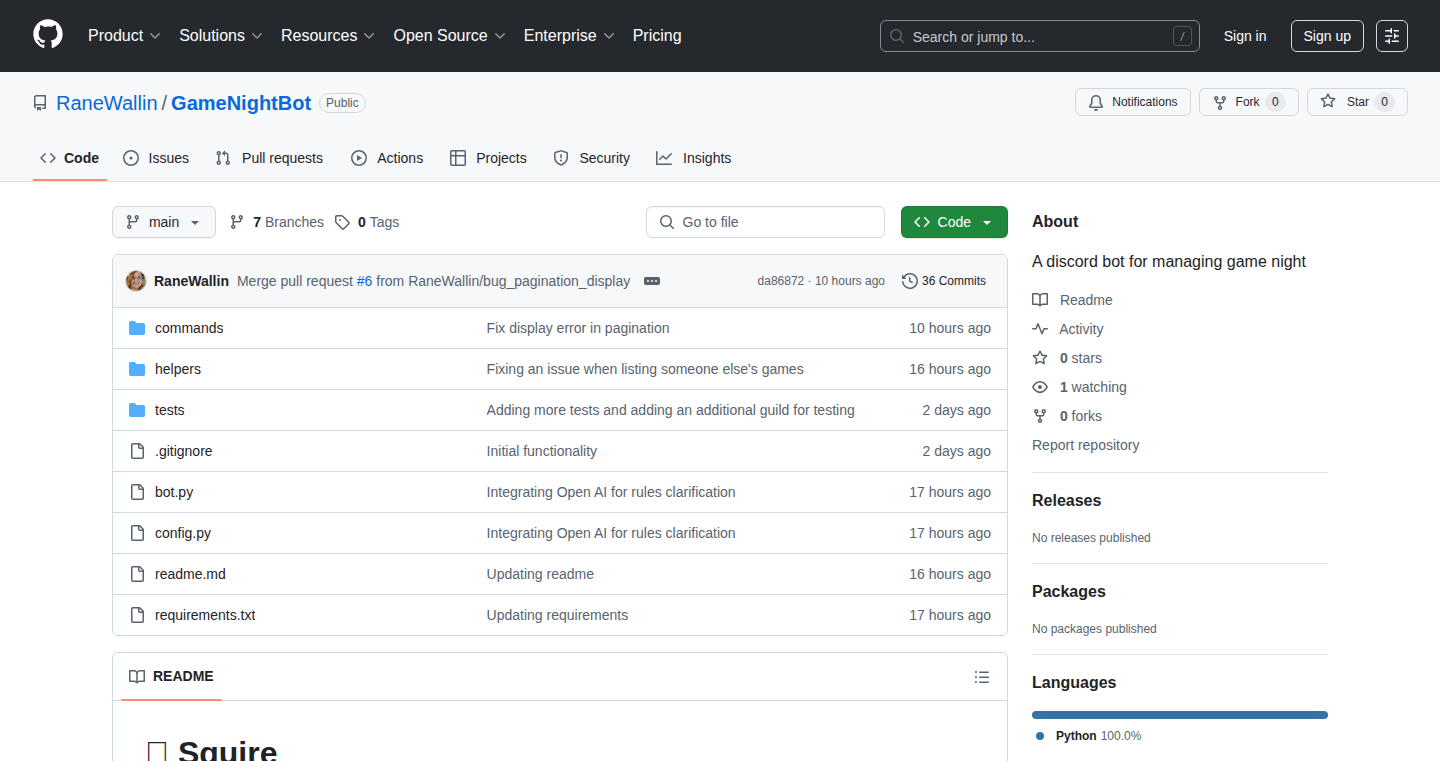
Task: Click the Releases heading link
Action: pyautogui.click(x=1067, y=500)
